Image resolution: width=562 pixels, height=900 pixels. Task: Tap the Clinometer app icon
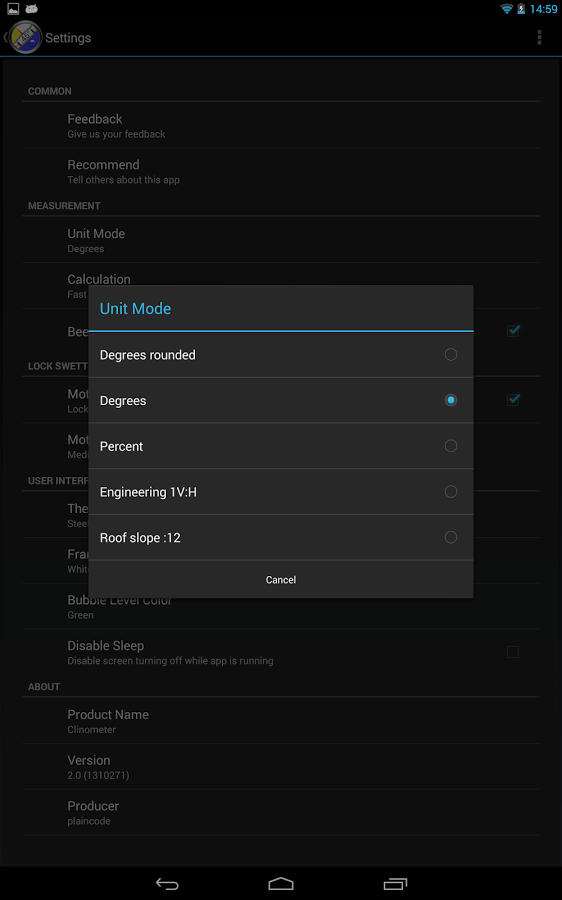[x=26, y=37]
